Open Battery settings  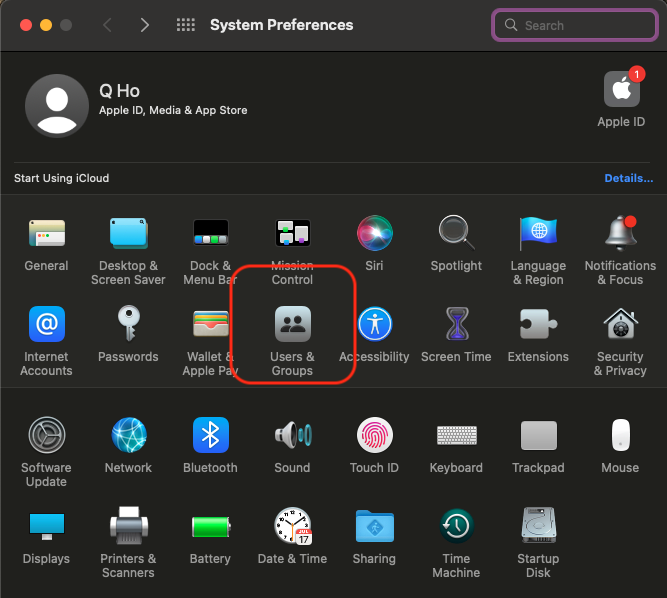pyautogui.click(x=211, y=527)
